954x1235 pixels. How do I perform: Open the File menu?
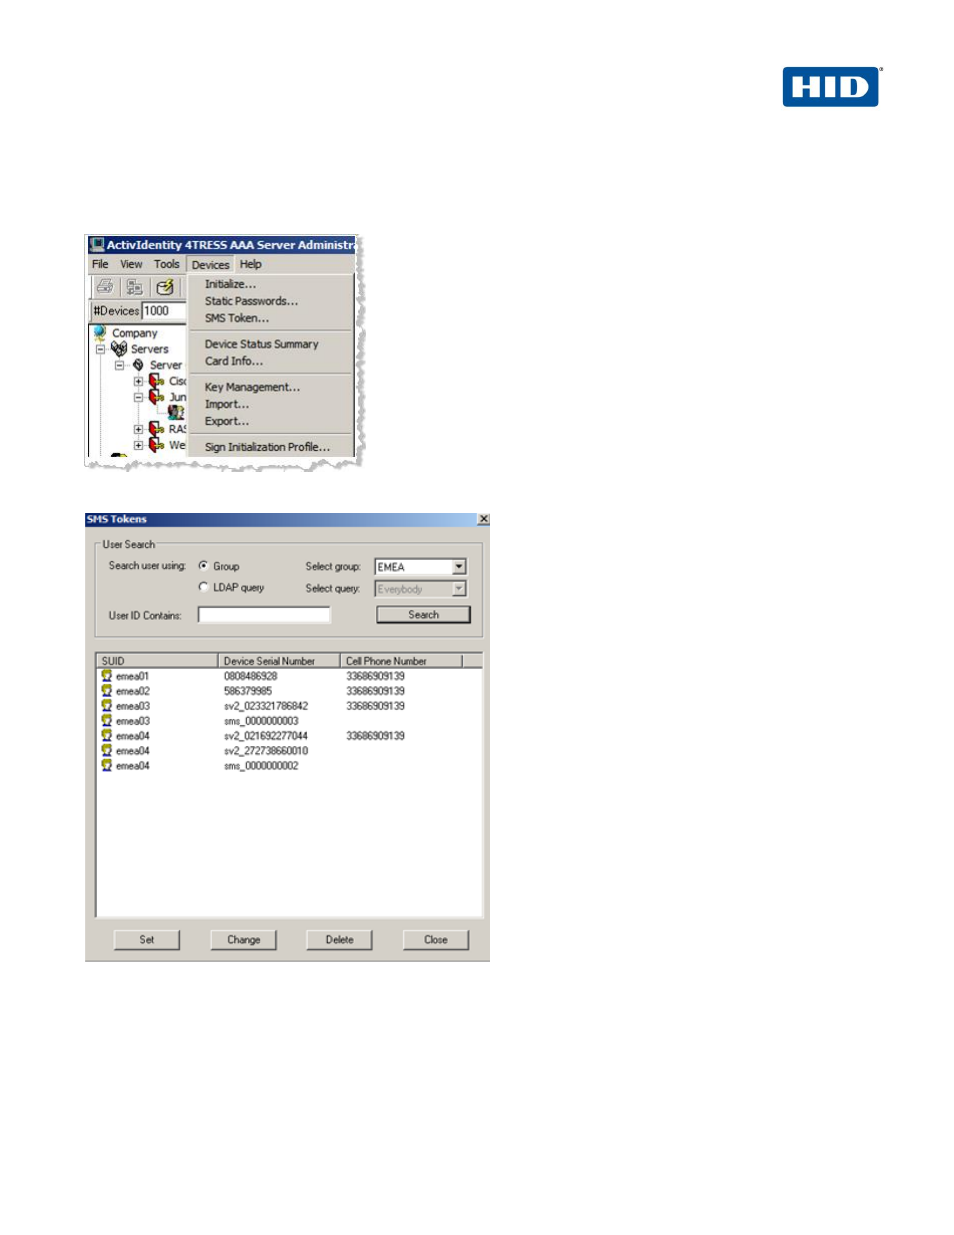tap(100, 265)
